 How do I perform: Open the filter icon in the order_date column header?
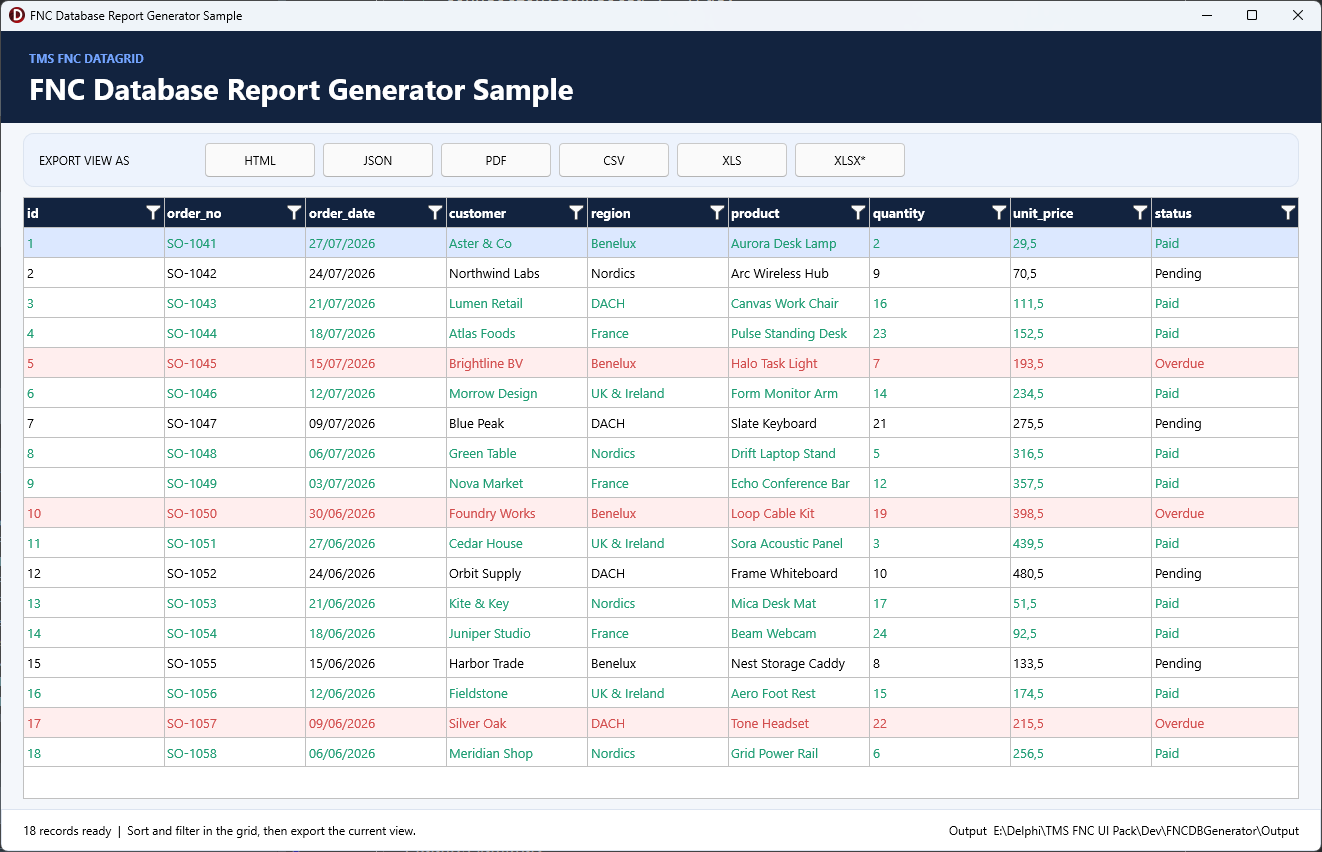[x=435, y=213]
